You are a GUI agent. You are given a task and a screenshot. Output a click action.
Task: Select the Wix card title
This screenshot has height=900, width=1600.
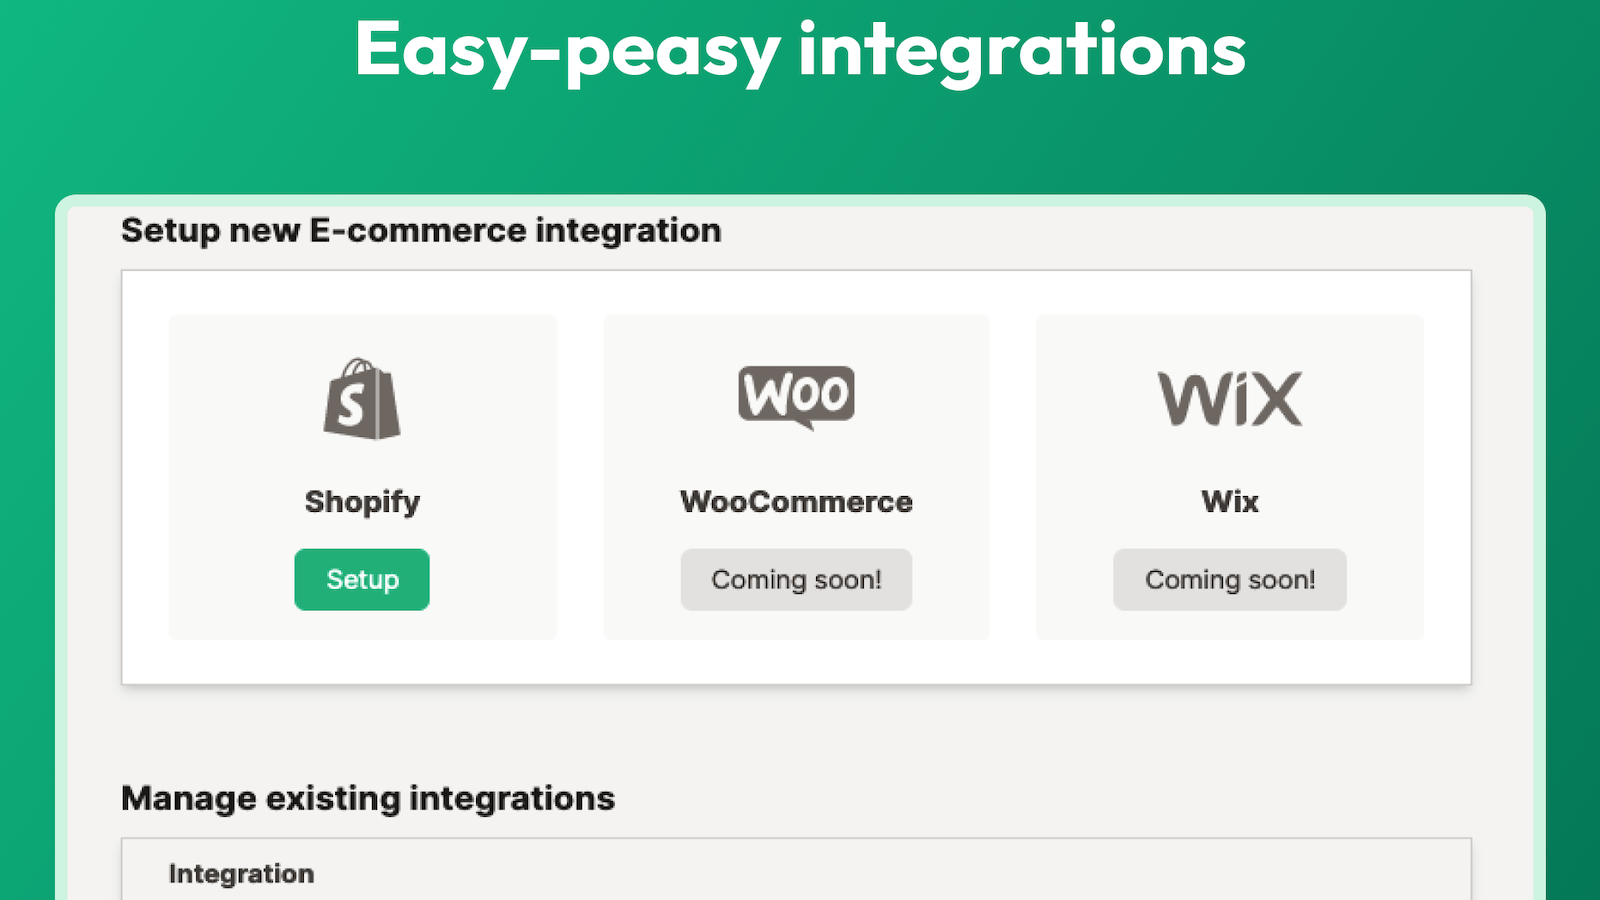1230,501
